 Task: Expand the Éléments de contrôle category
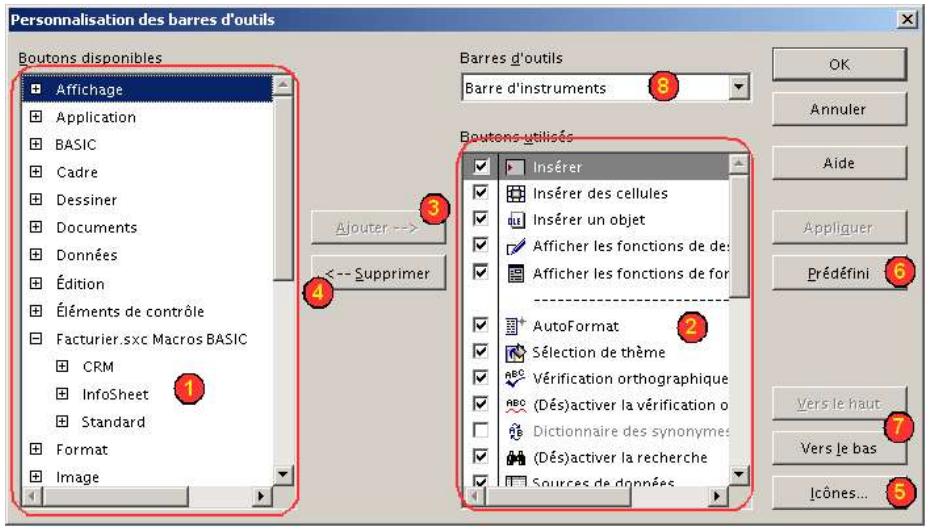tap(36, 311)
